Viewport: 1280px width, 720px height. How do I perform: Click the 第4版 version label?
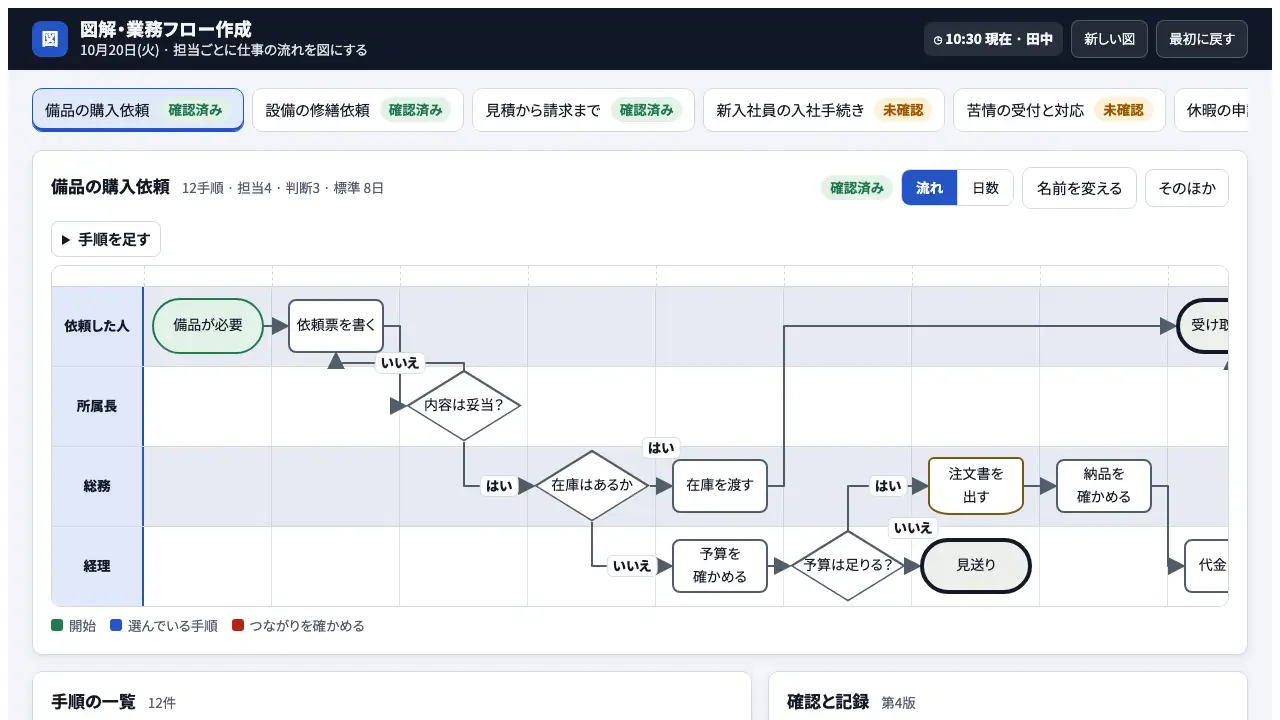[x=898, y=703]
